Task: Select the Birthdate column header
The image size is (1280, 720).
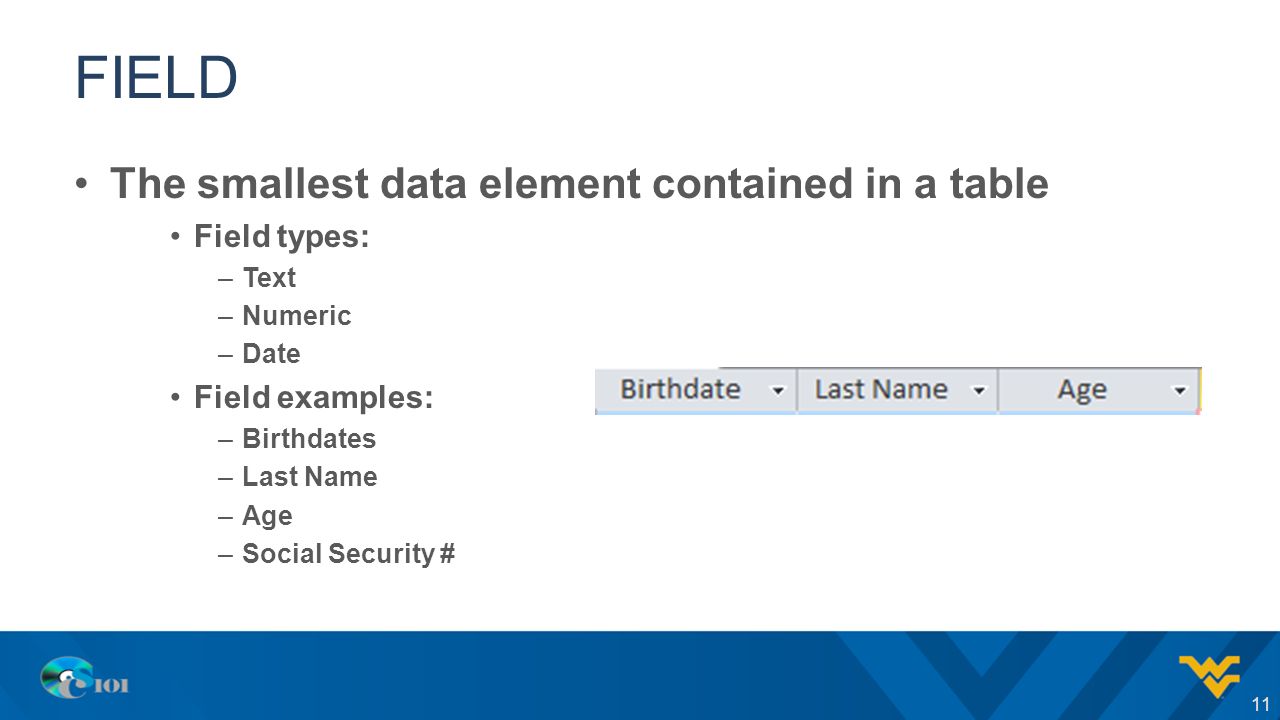Action: (x=696, y=390)
